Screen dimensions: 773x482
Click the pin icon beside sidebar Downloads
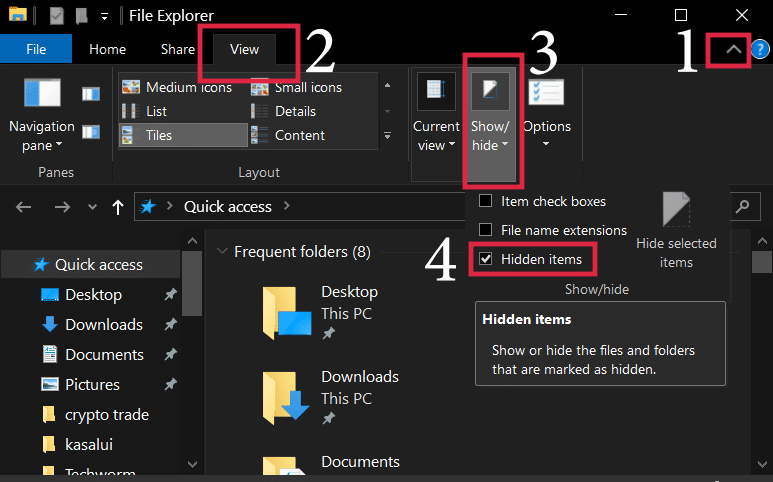point(171,325)
